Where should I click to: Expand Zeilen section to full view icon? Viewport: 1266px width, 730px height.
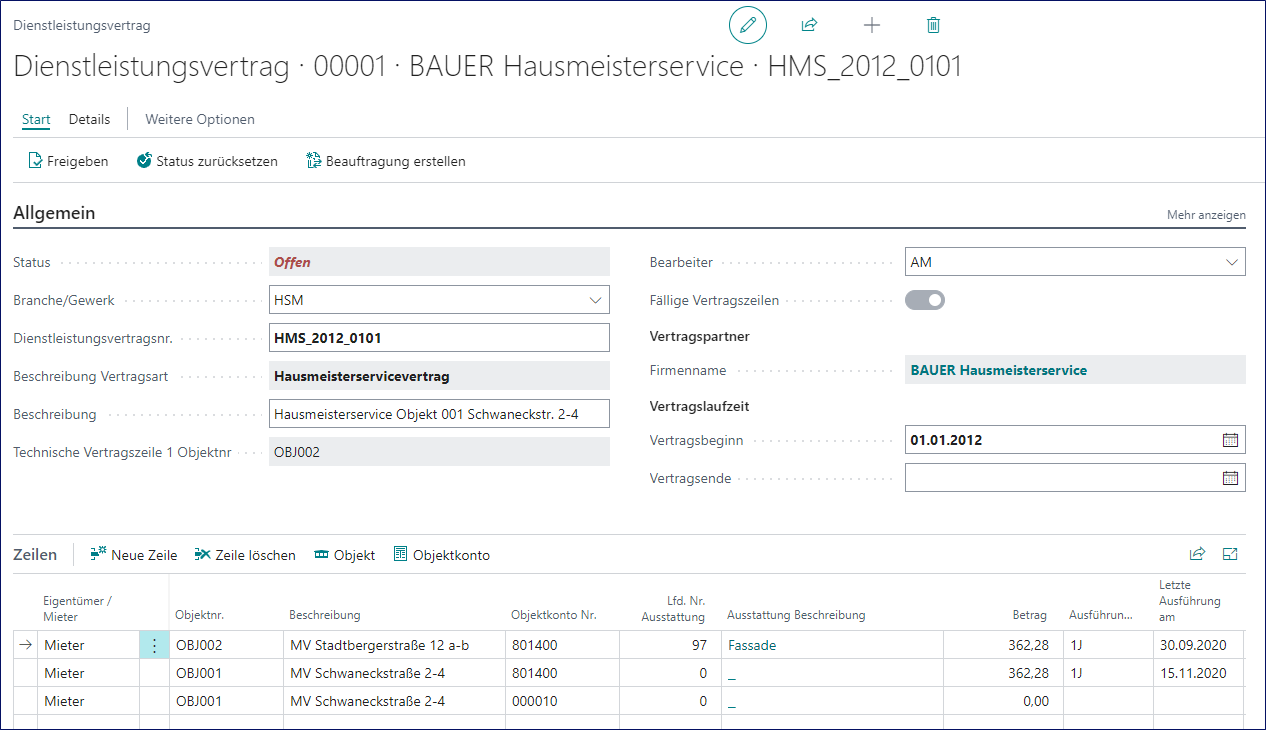click(1230, 554)
